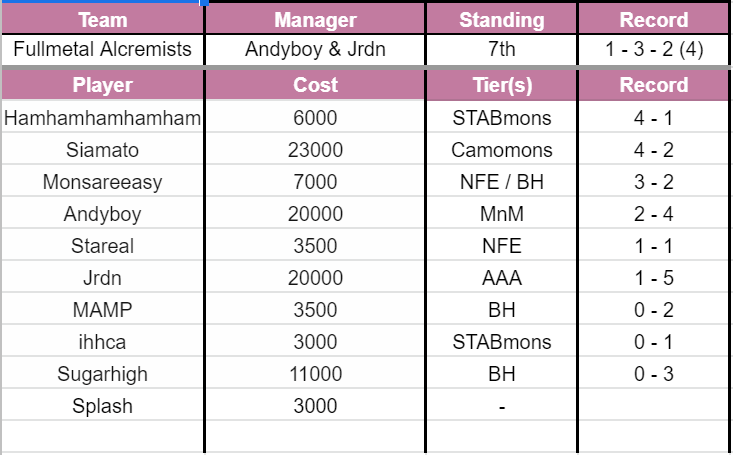The height and width of the screenshot is (455, 733).
Task: Click the Camomons tier cell
Action: (502, 150)
